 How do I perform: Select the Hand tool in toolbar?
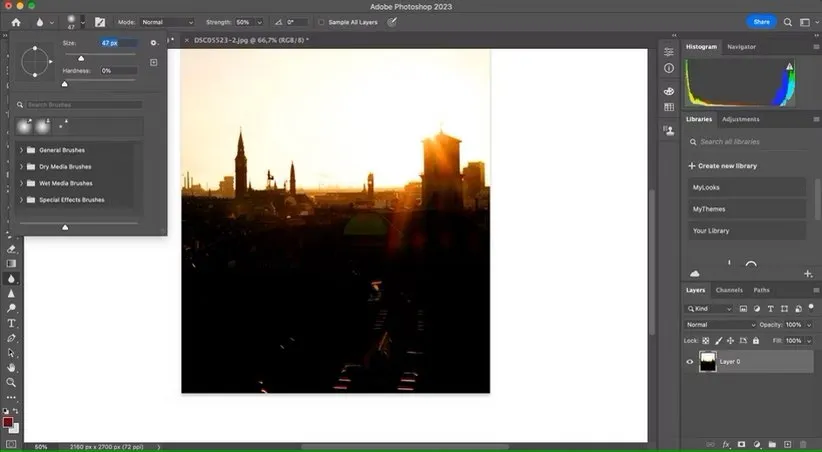click(11, 367)
